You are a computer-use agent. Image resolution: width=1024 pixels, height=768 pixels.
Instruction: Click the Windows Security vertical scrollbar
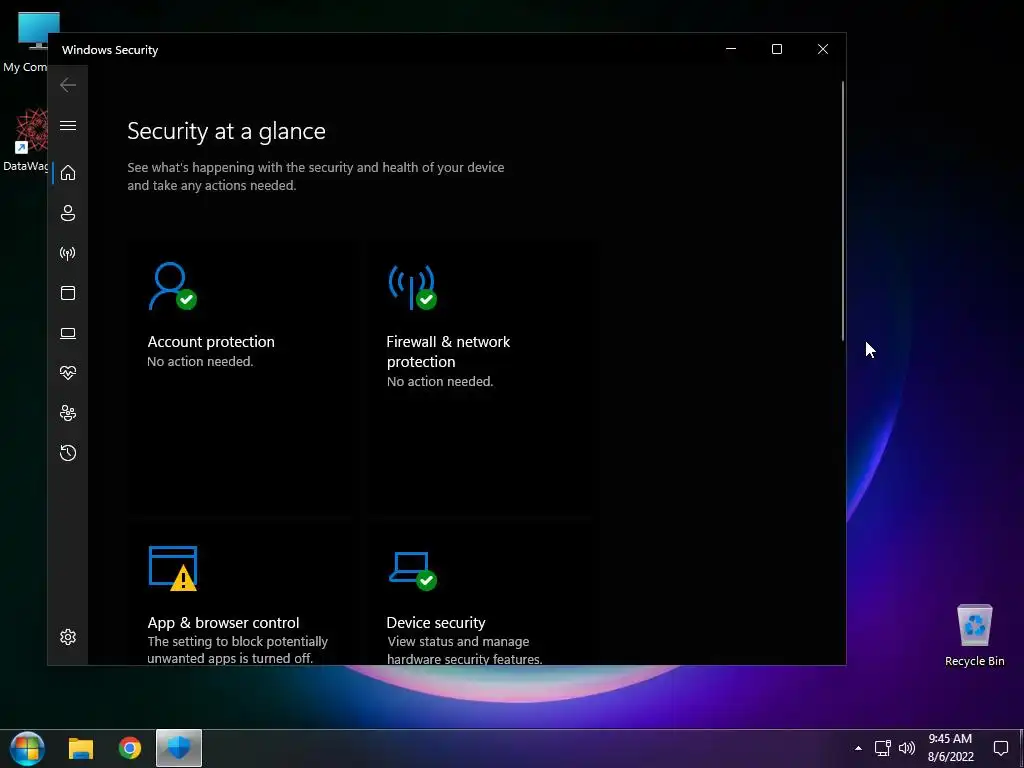coord(842,210)
